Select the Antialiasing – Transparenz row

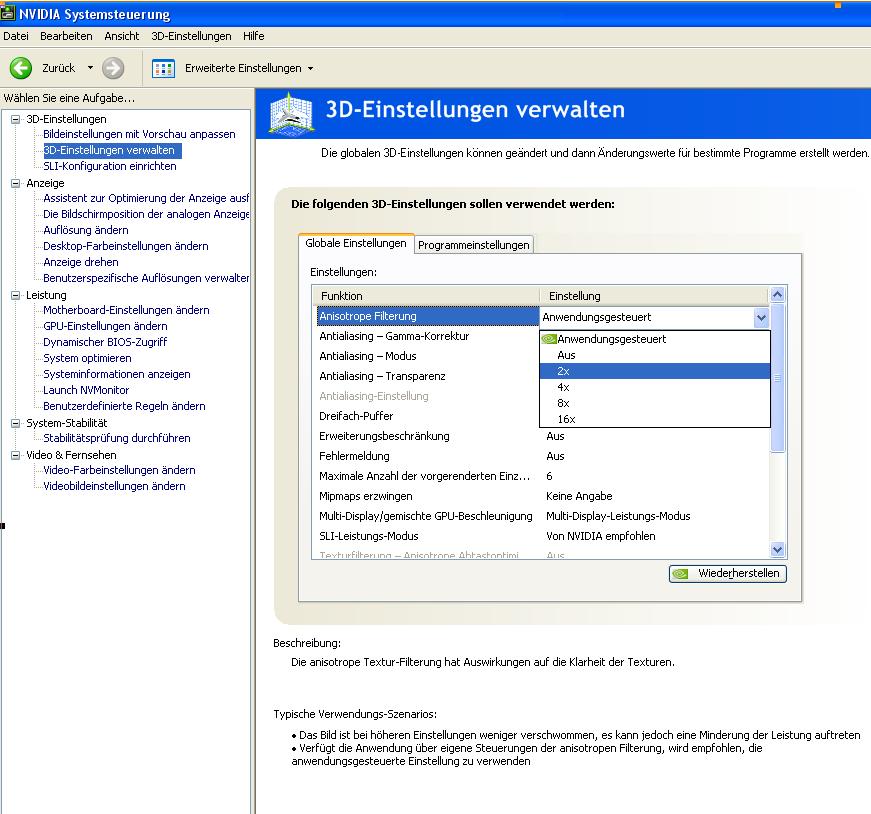pyautogui.click(x=428, y=376)
